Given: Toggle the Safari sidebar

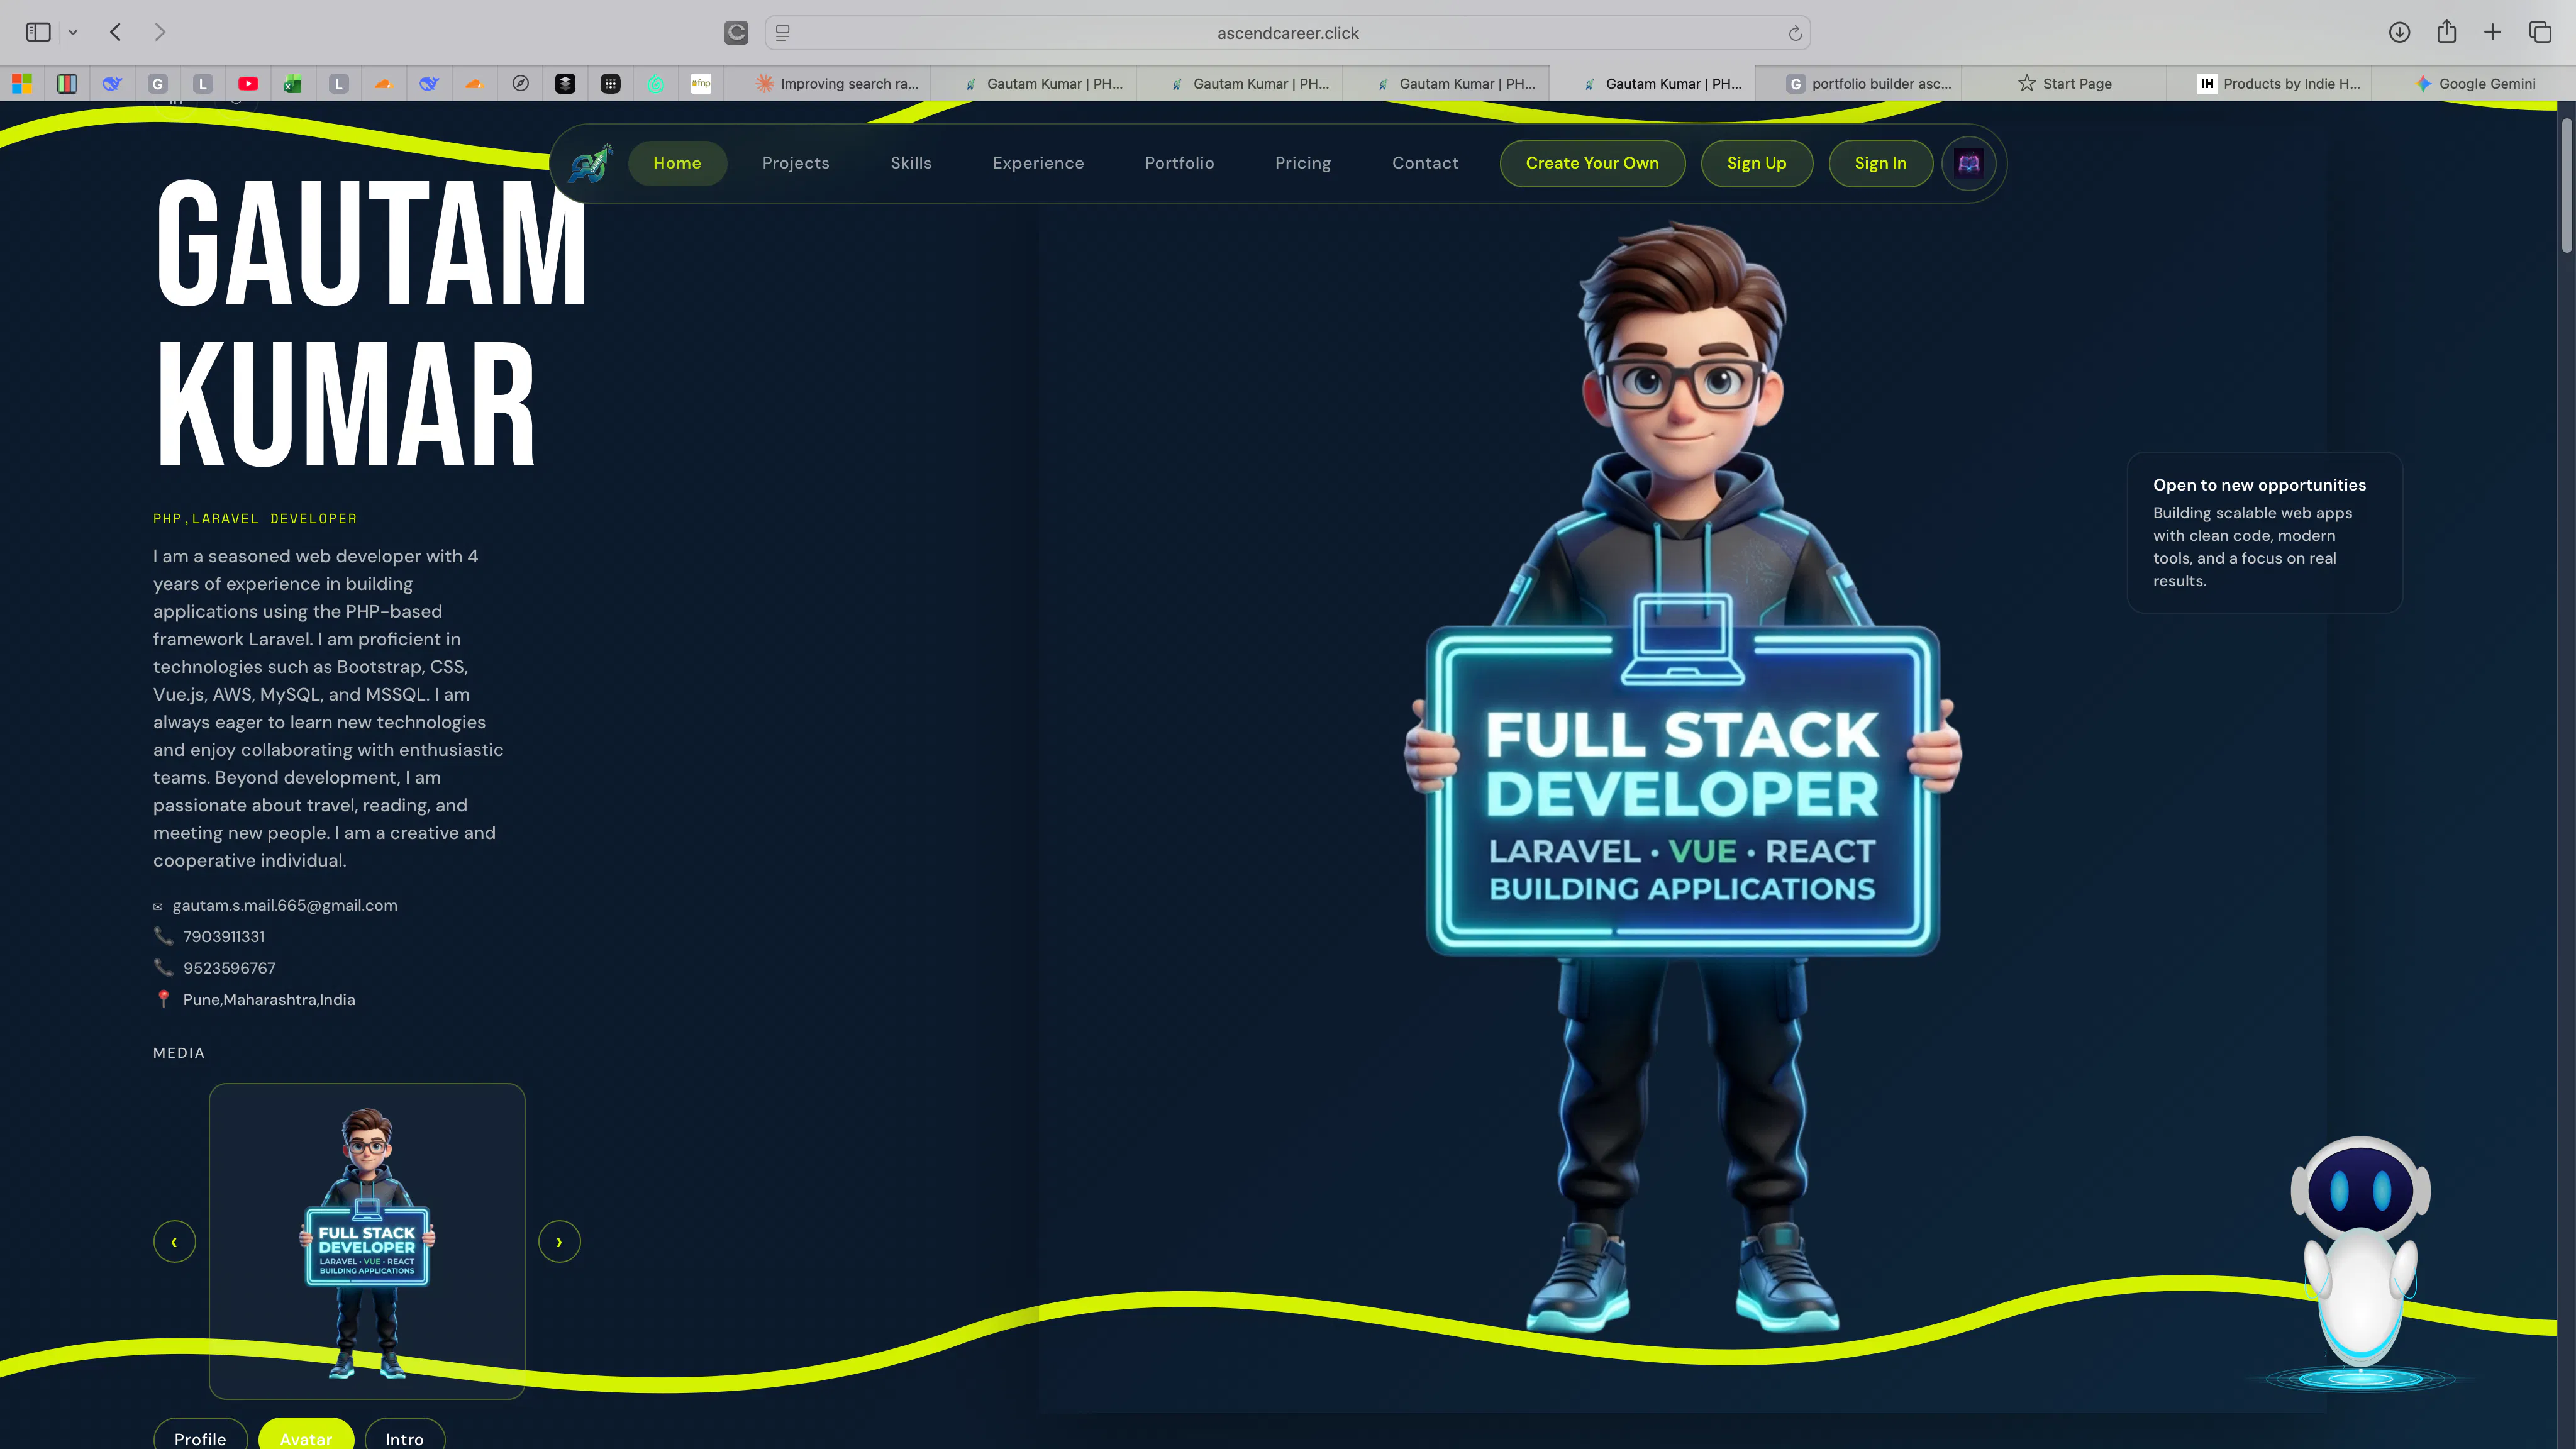Looking at the screenshot, I should tap(38, 33).
